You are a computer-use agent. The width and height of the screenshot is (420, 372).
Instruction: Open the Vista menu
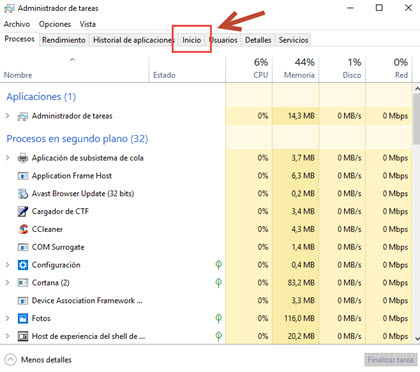(x=87, y=24)
